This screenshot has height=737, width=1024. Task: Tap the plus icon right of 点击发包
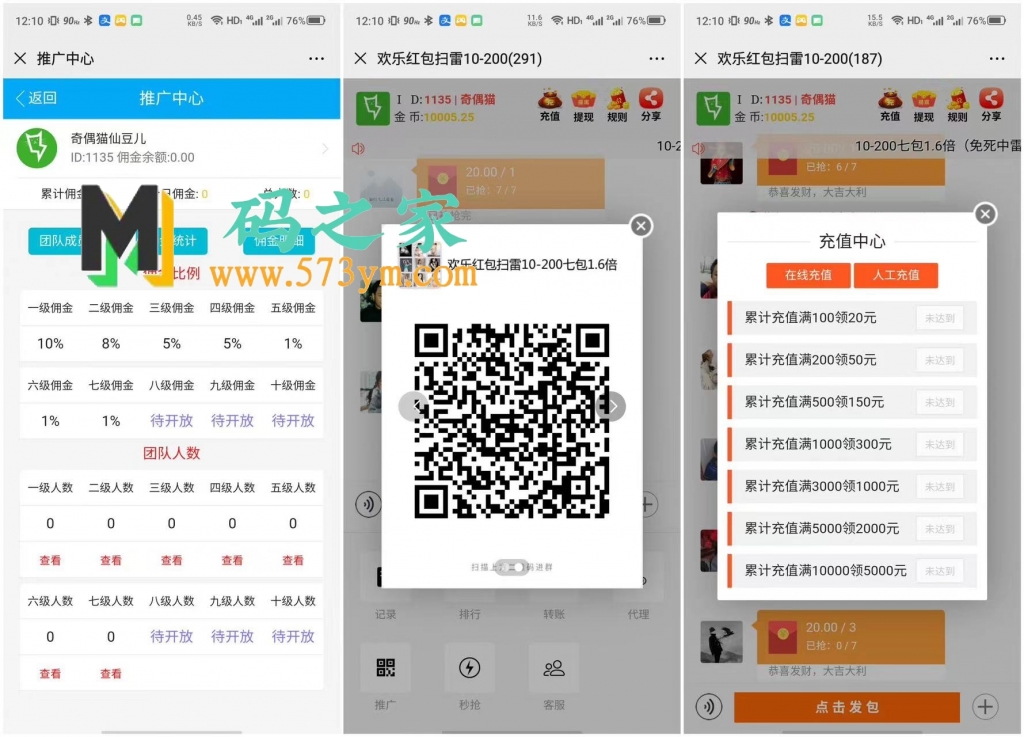985,707
